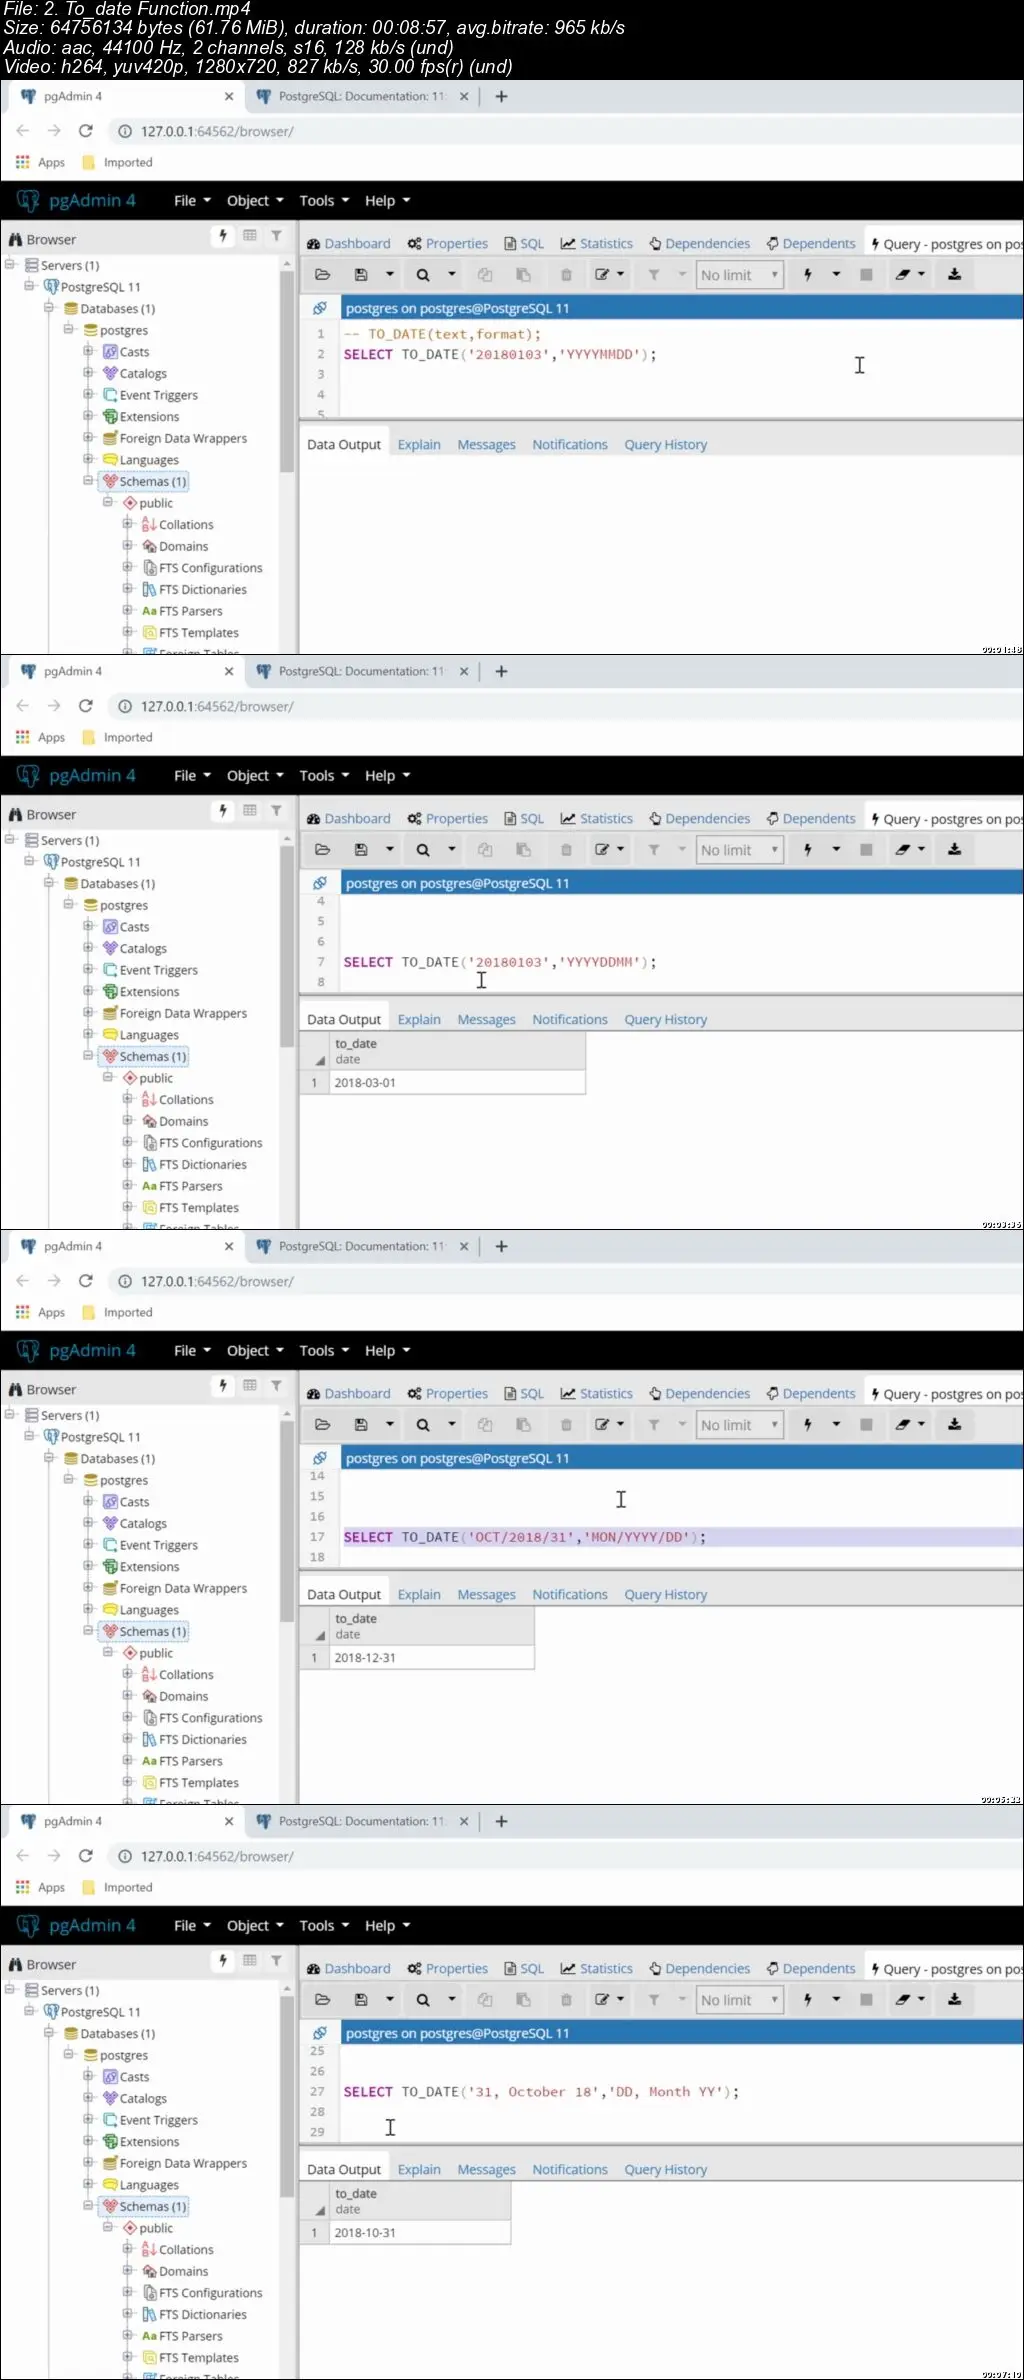
Task: Click new tab plus icon in 2018-10-31 frame
Action: click(x=502, y=1822)
